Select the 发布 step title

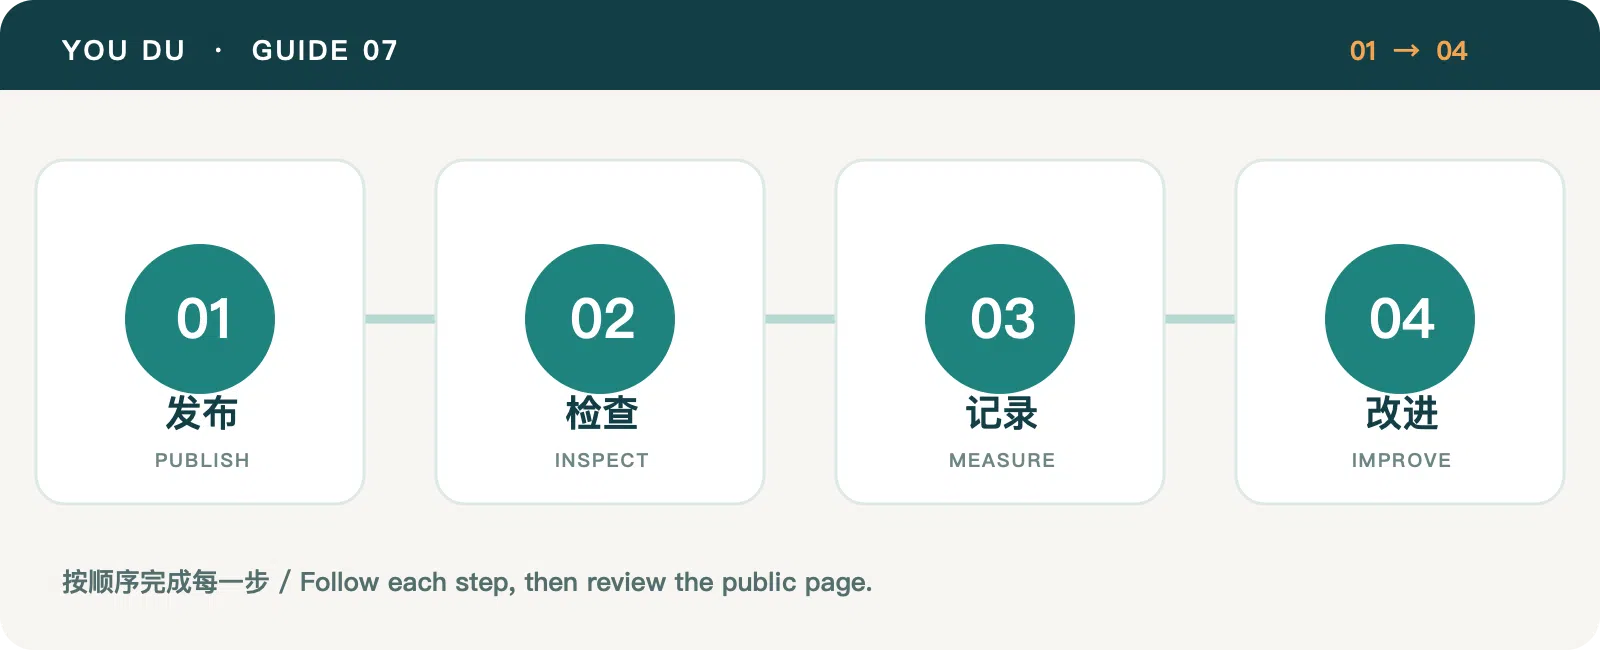pyautogui.click(x=201, y=413)
